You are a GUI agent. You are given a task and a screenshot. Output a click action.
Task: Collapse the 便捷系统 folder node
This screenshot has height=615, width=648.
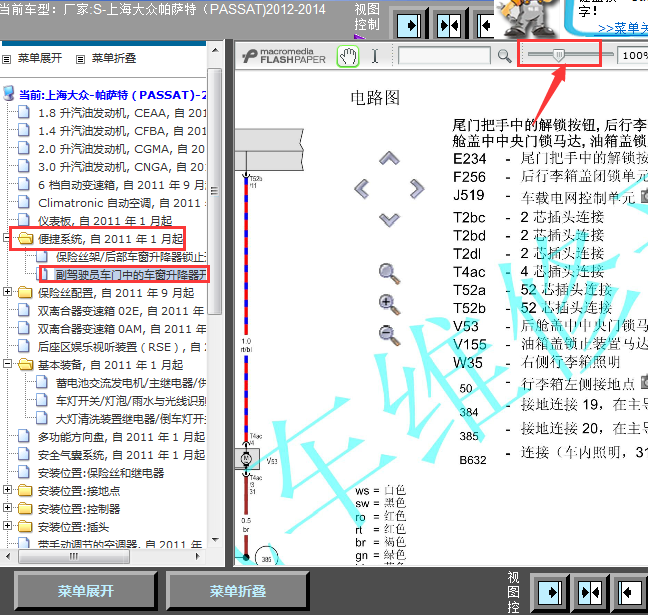tap(7, 238)
